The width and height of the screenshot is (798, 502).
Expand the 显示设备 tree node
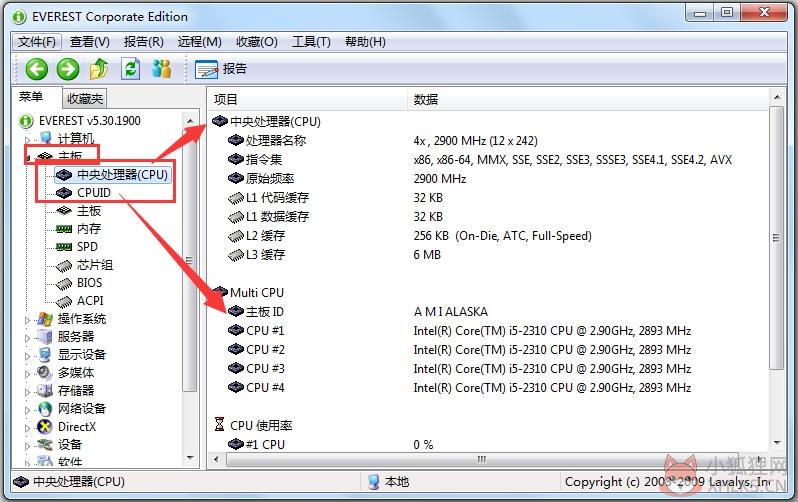click(x=27, y=356)
